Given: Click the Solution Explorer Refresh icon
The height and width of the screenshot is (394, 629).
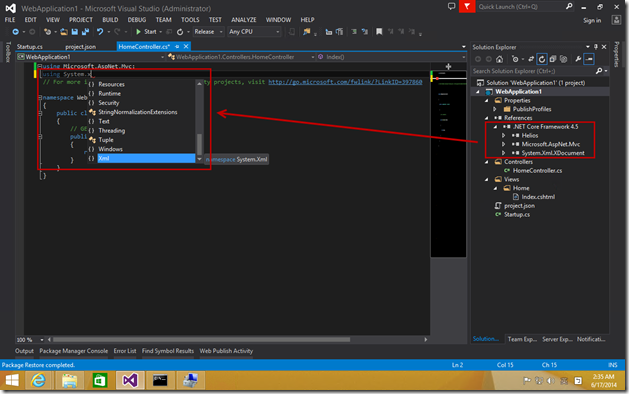Looking at the screenshot, I should tap(542, 59).
